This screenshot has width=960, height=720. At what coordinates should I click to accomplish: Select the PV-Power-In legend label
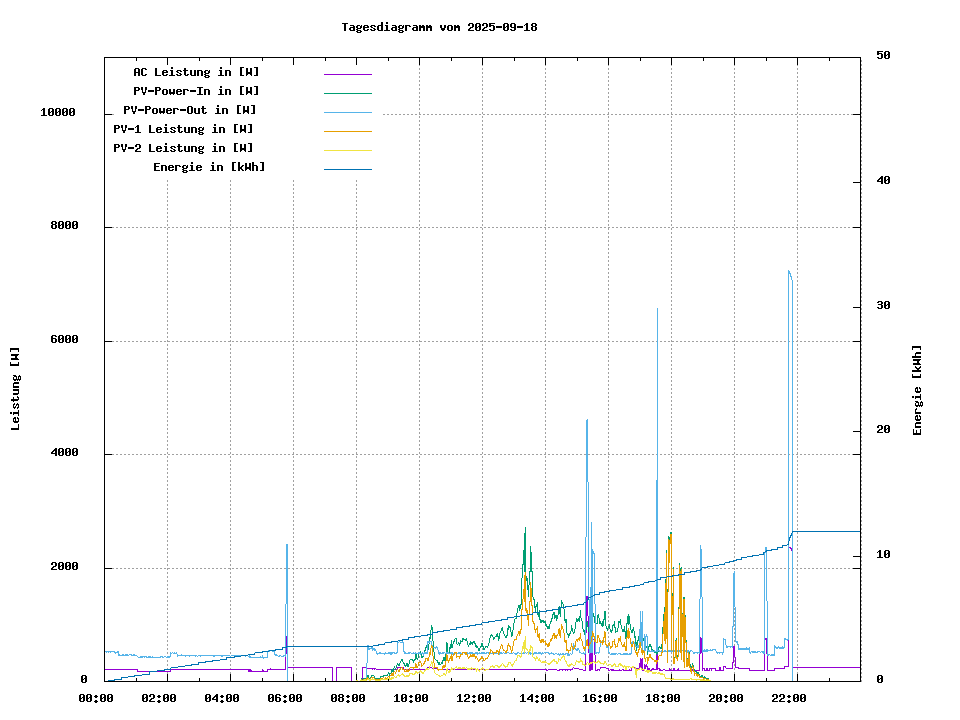pos(196,91)
